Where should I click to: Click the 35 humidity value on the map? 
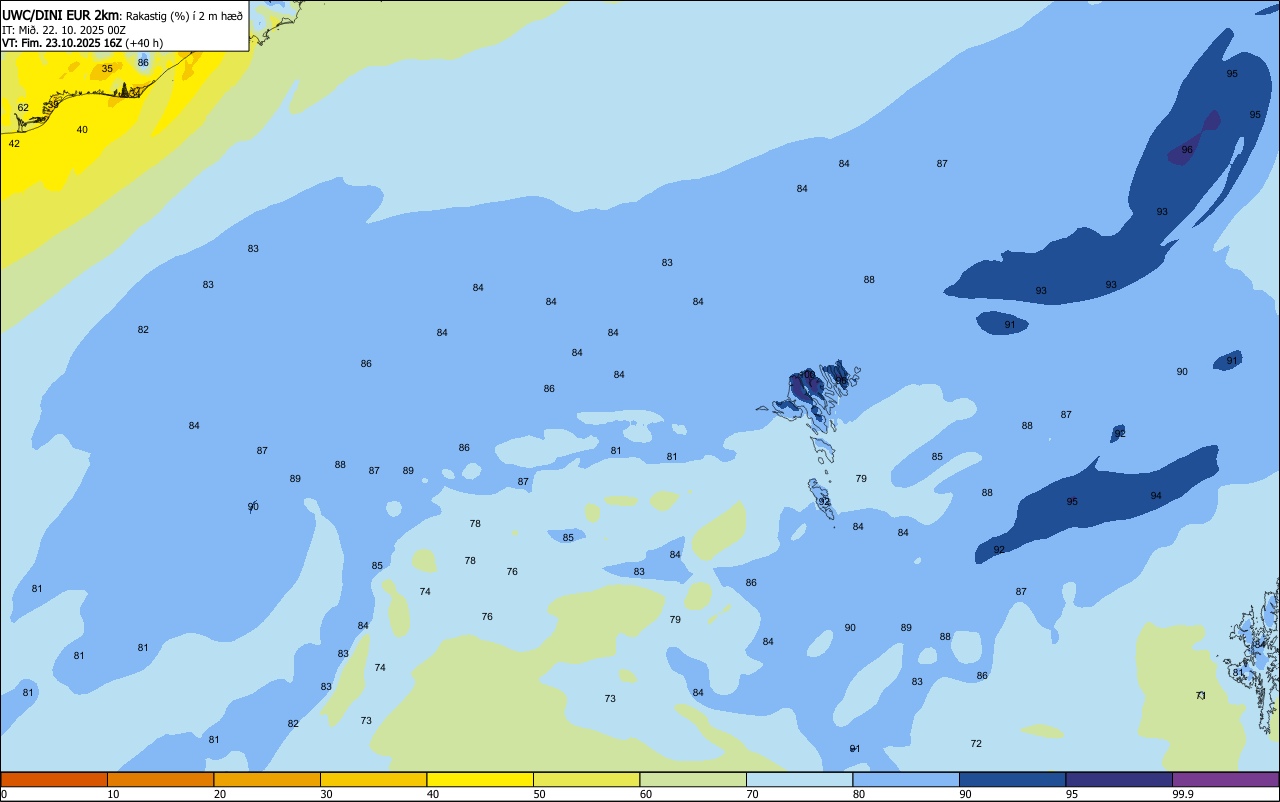point(107,69)
